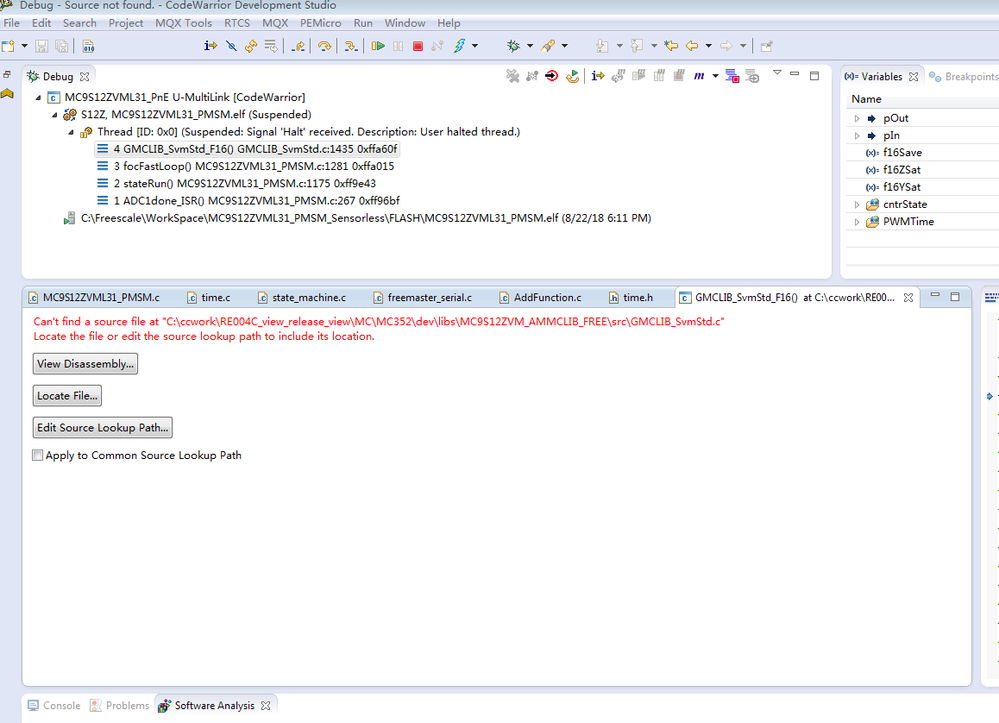This screenshot has height=723, width=999.
Task: Open the PEMicro menu
Action: point(320,23)
